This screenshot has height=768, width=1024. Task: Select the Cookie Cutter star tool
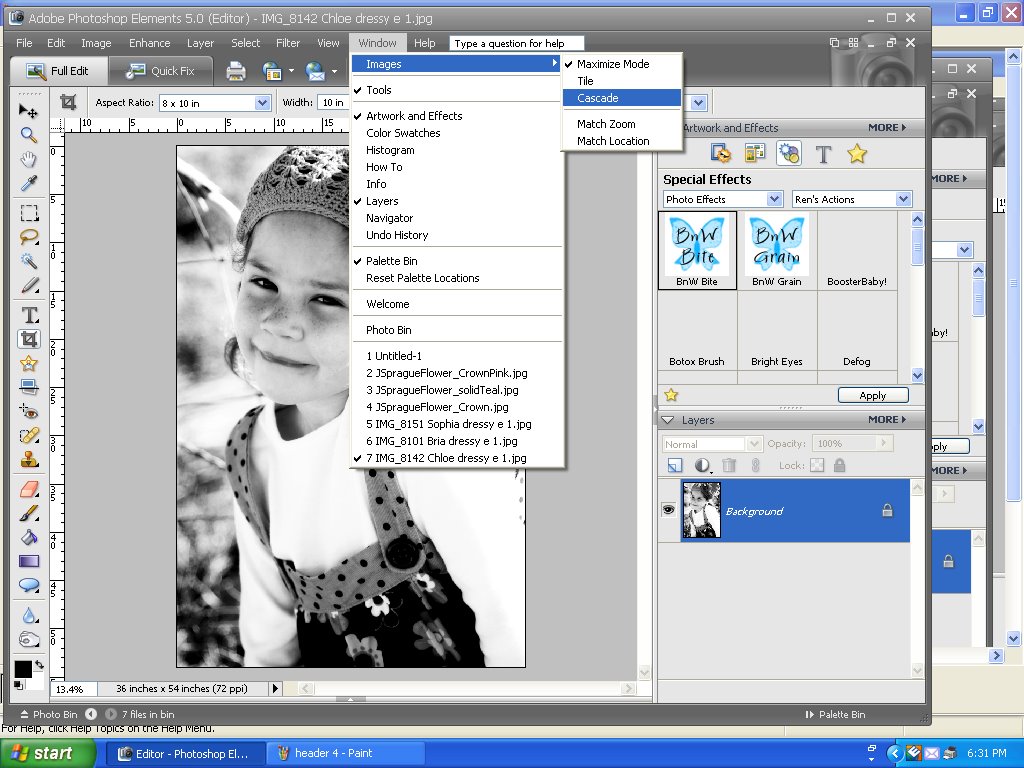coord(29,363)
